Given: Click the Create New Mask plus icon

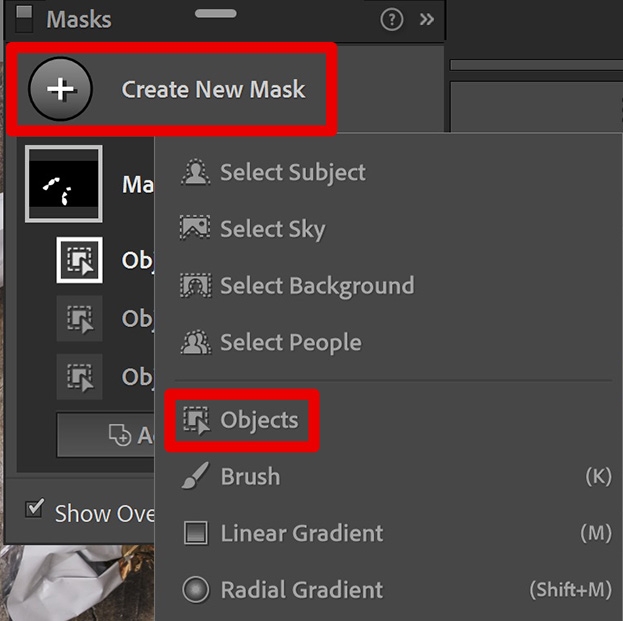Looking at the screenshot, I should click(60, 89).
